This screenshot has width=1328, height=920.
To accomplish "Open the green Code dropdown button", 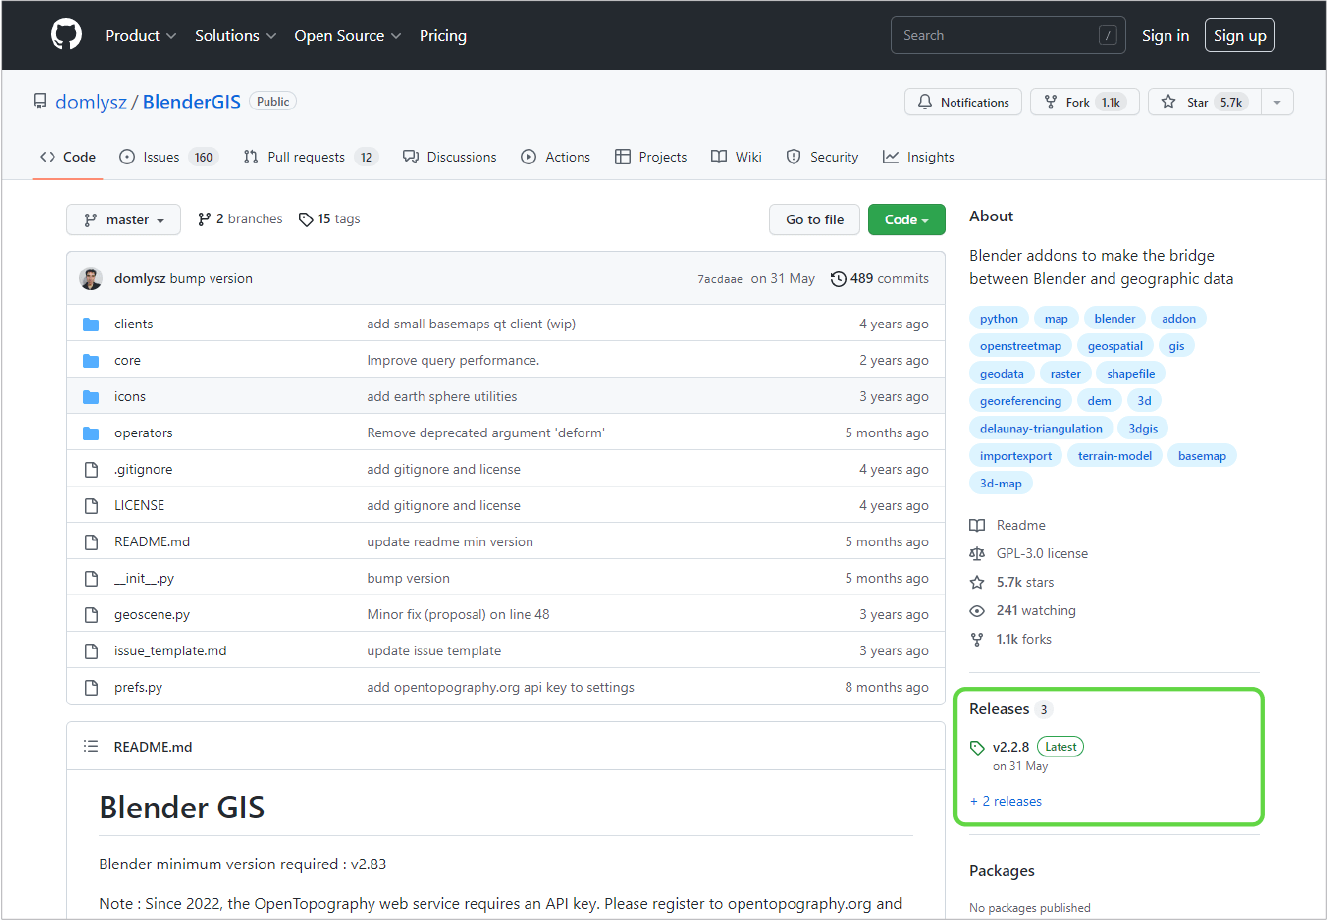I will 907,220.
